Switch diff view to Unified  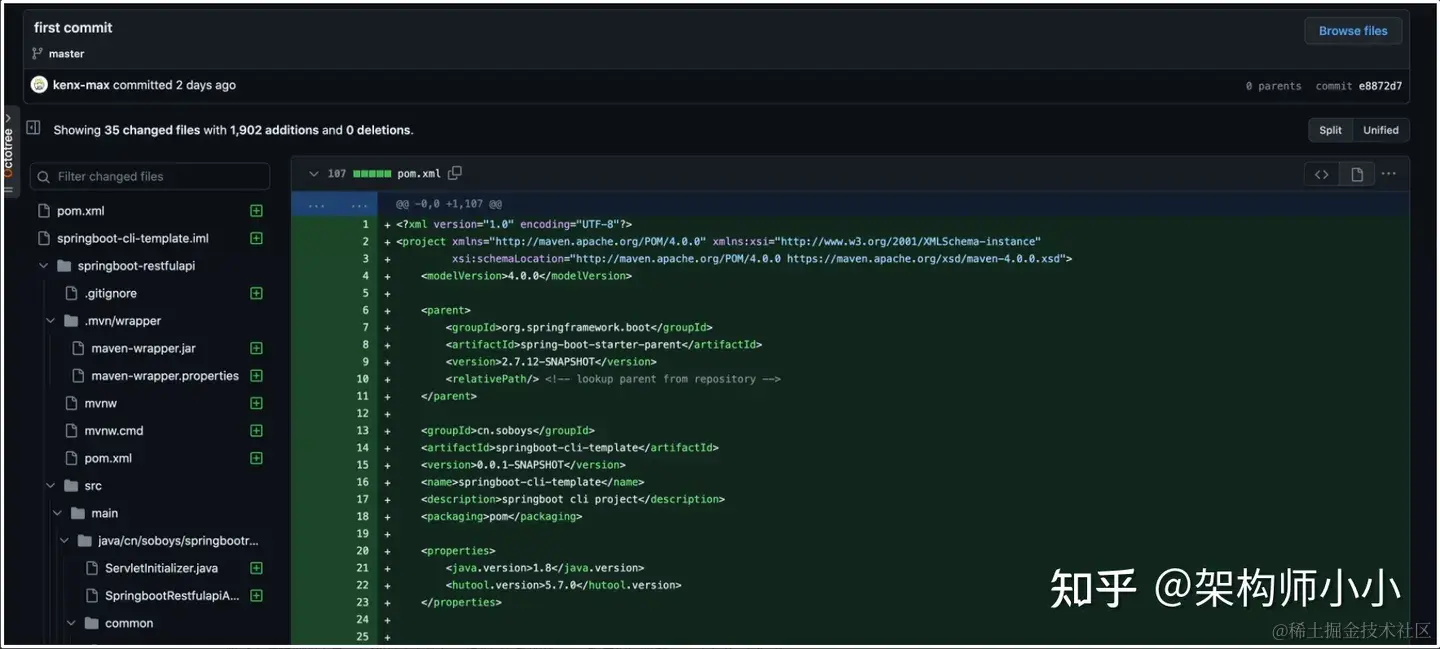coord(1381,130)
